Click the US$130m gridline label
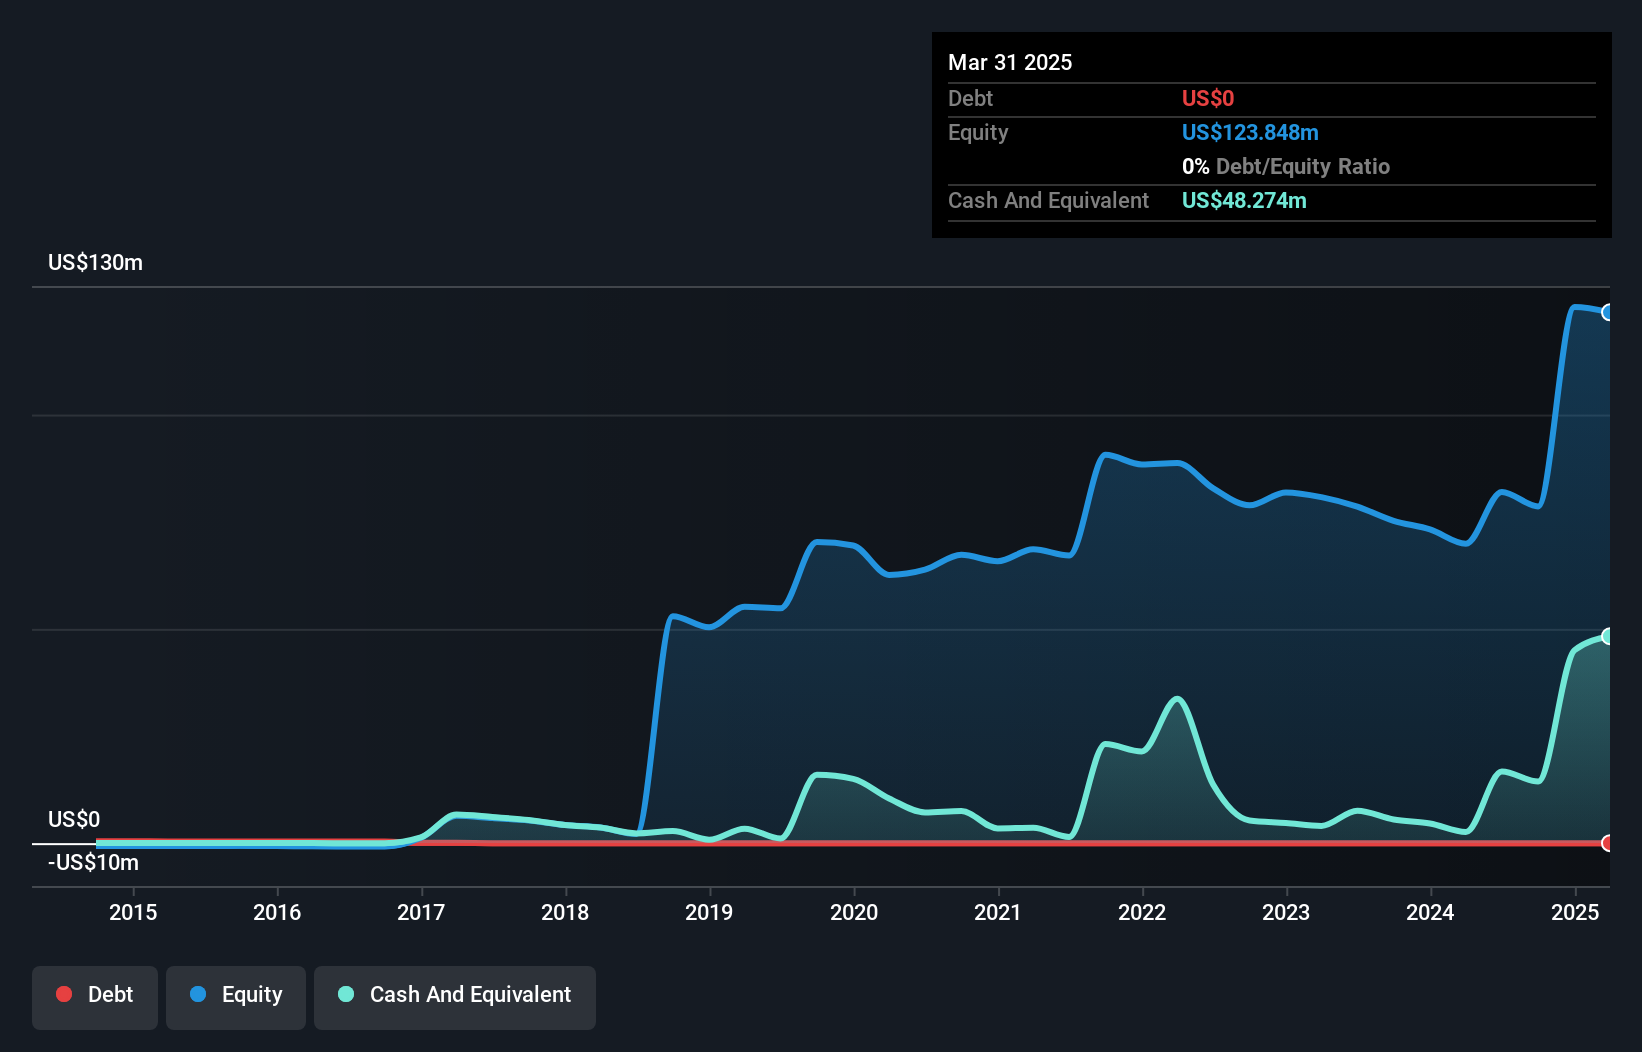 pos(94,262)
